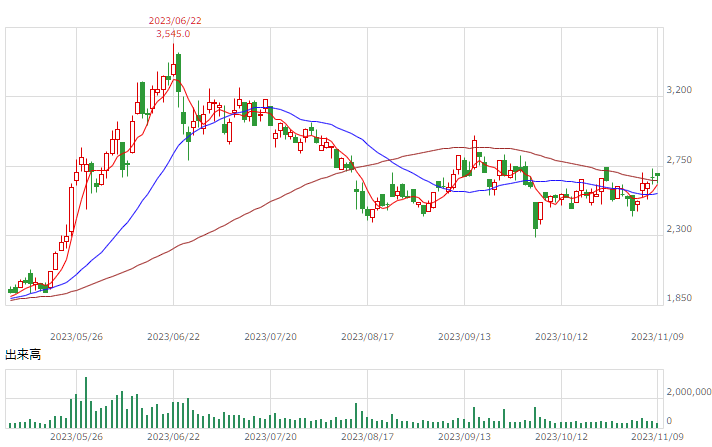Click the 2023/08/17 date under price chart
Viewport: 712px width, 447px height.
pyautogui.click(x=367, y=337)
